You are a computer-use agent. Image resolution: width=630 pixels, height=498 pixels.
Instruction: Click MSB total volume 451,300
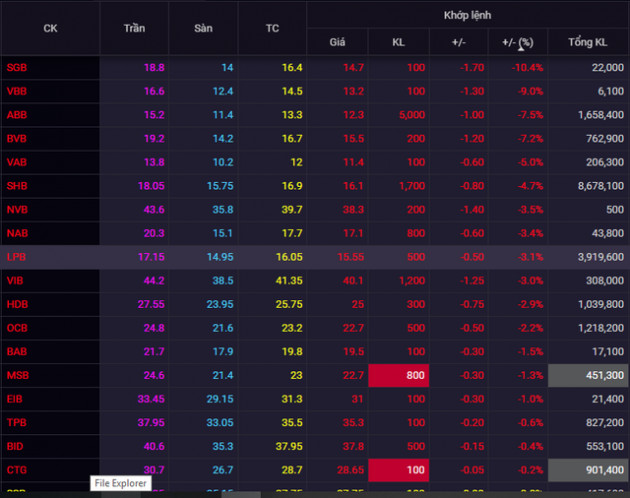pos(588,375)
